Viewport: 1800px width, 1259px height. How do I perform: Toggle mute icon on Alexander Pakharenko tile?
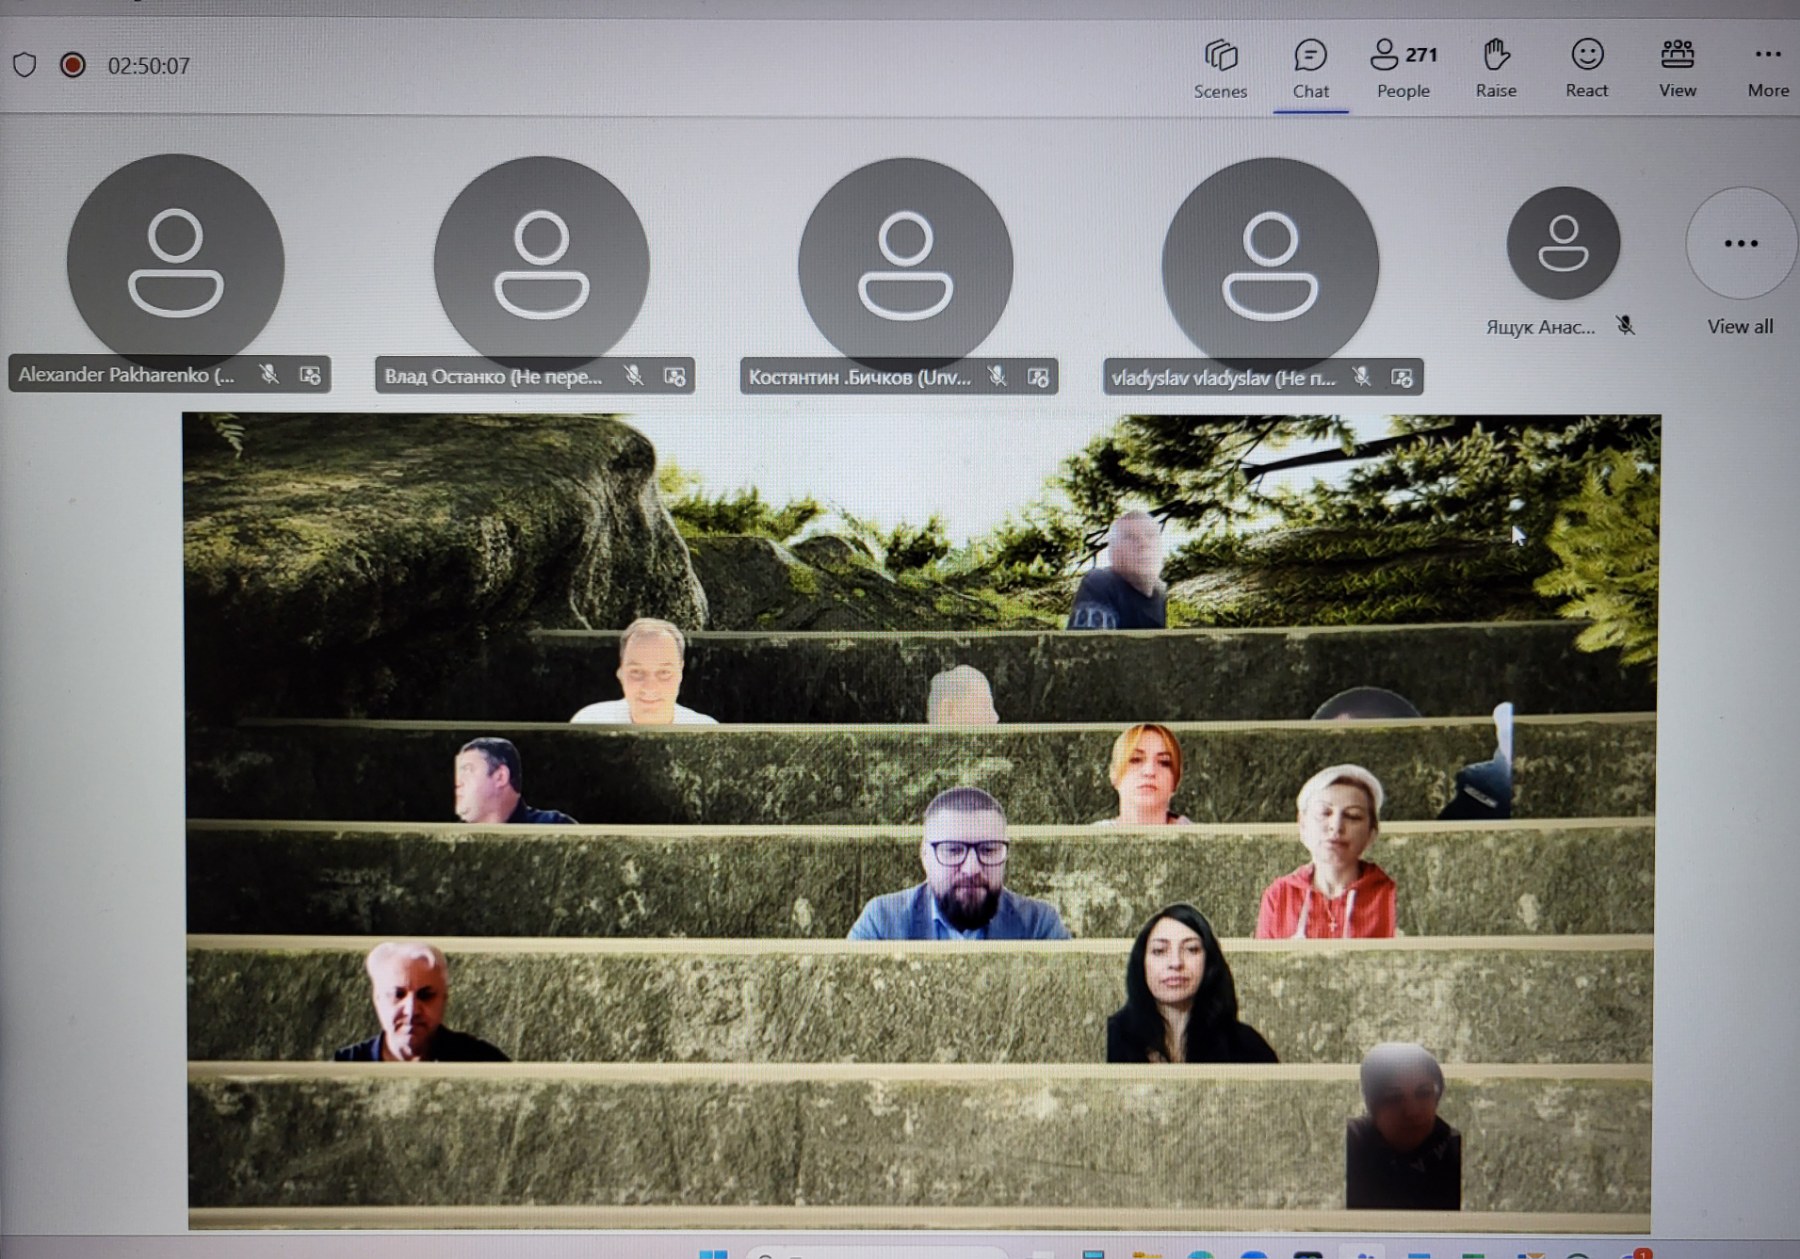click(x=268, y=374)
